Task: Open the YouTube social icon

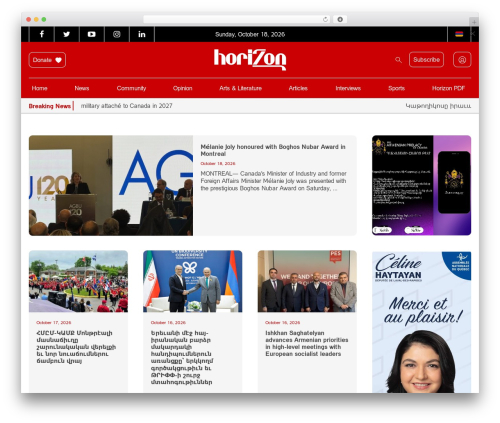Action: point(92,34)
